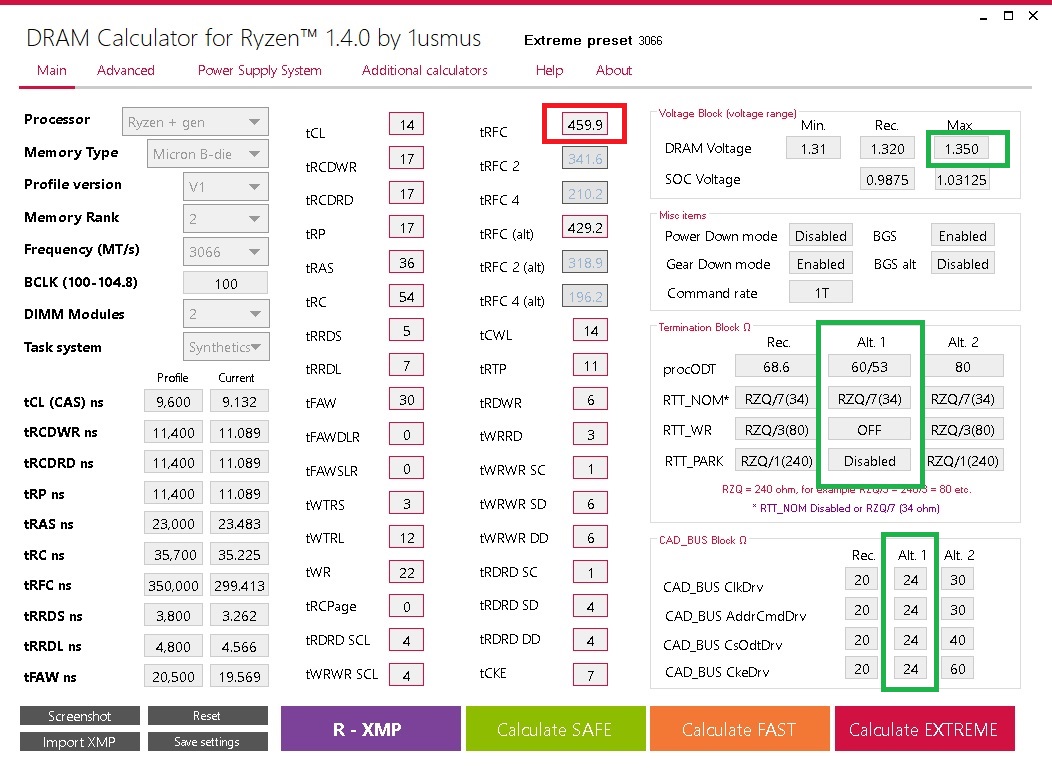The height and width of the screenshot is (771, 1052).
Task: Click tFAW ns Current value 19.569
Action: pos(240,676)
